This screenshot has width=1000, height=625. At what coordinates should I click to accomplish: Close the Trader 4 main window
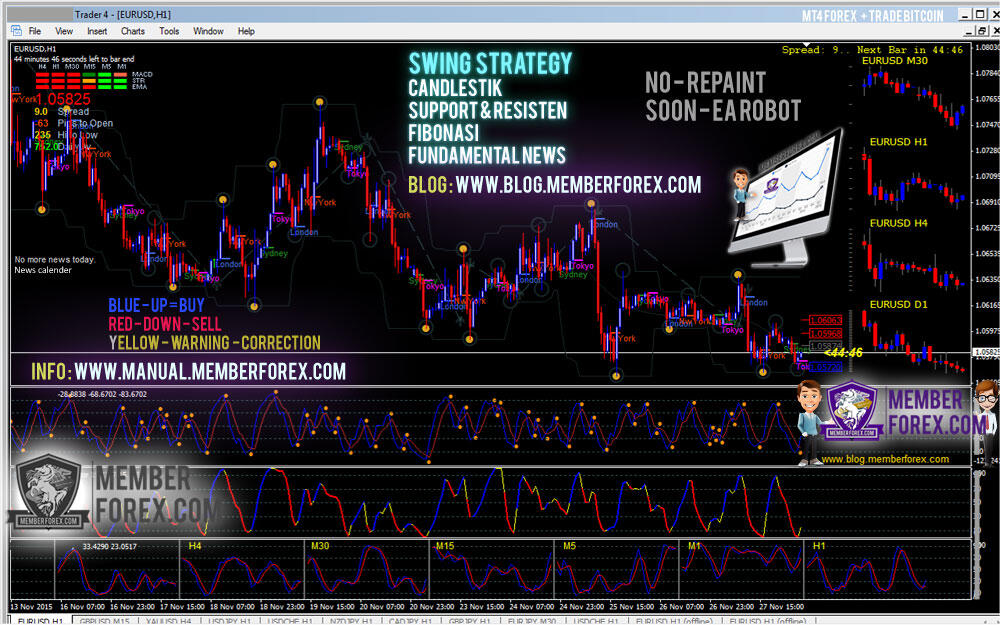[994, 13]
